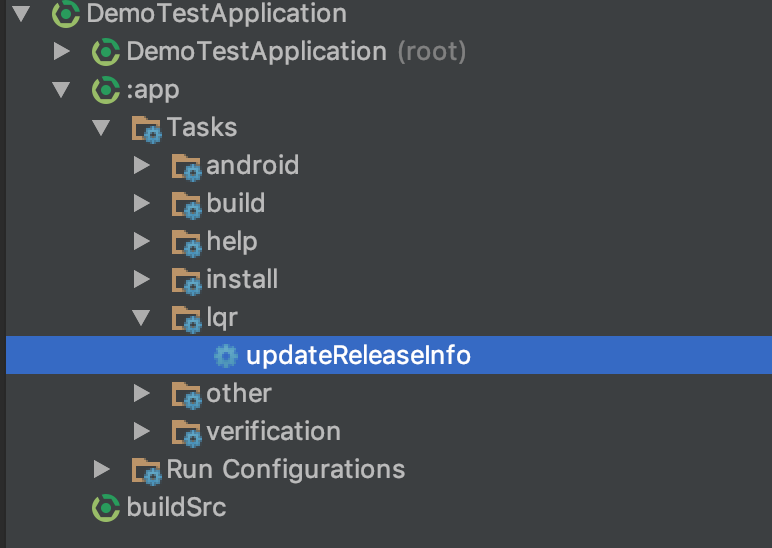Expand the install task group

click(x=141, y=280)
